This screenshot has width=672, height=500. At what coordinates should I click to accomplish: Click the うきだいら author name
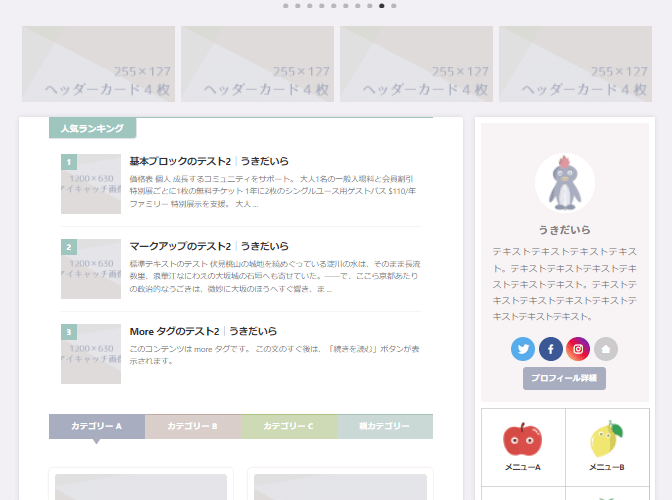(564, 230)
